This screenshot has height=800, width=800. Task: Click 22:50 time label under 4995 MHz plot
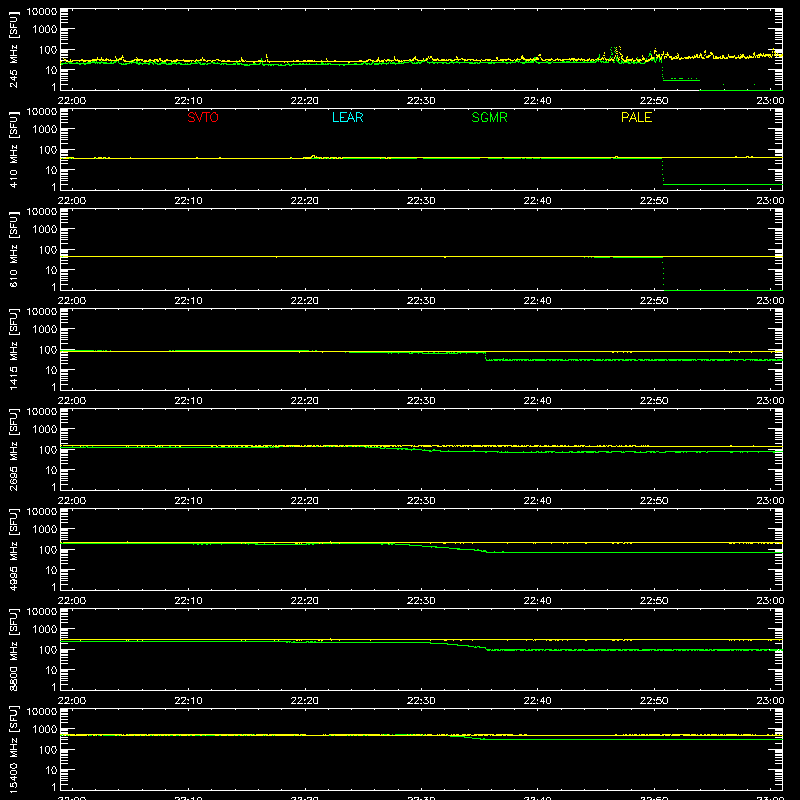pos(654,601)
